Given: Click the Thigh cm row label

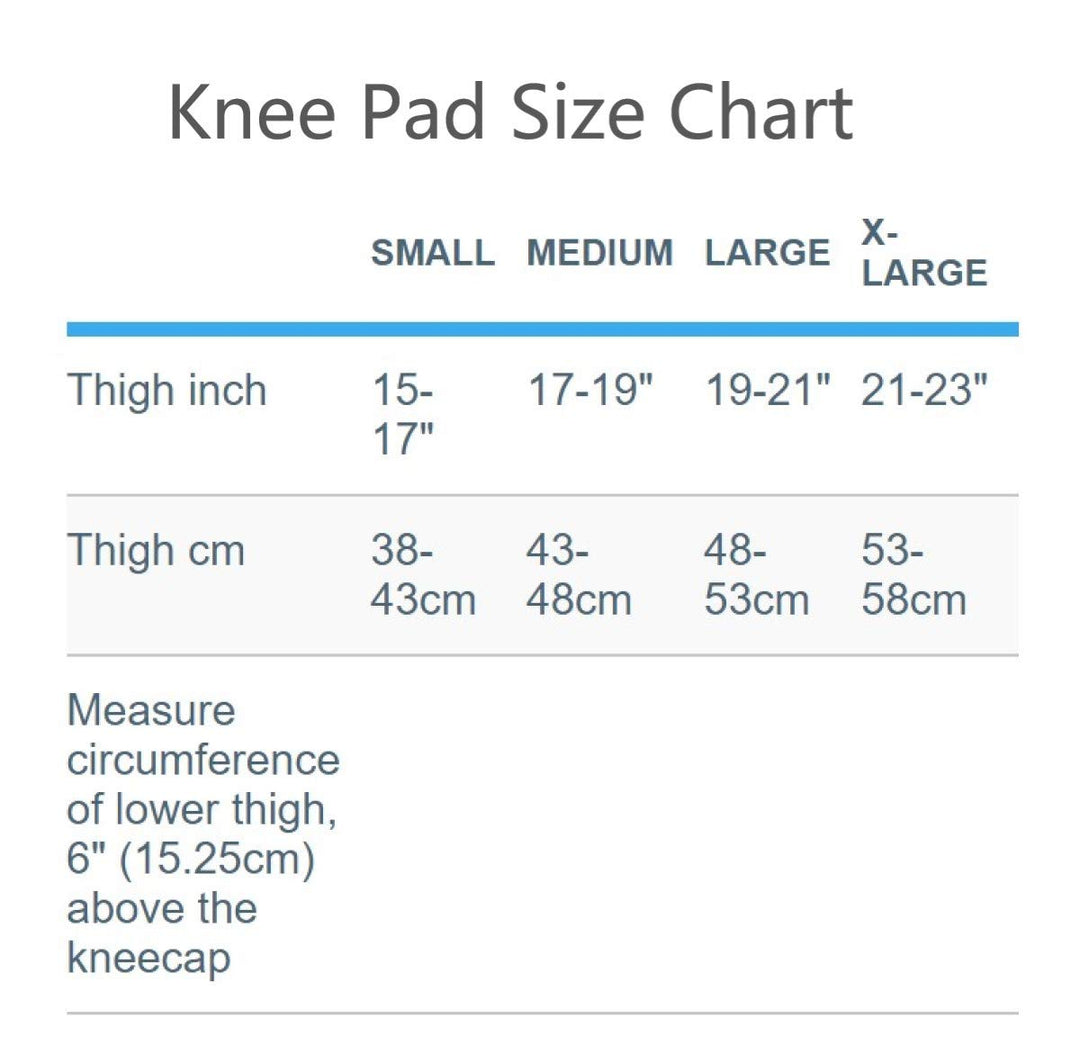Looking at the screenshot, I should (156, 550).
